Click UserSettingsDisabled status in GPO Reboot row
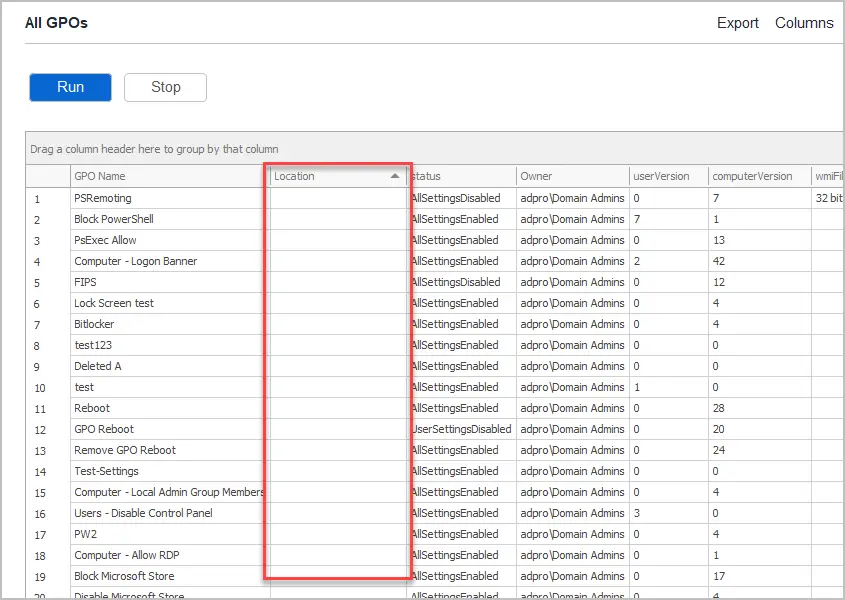 point(461,430)
